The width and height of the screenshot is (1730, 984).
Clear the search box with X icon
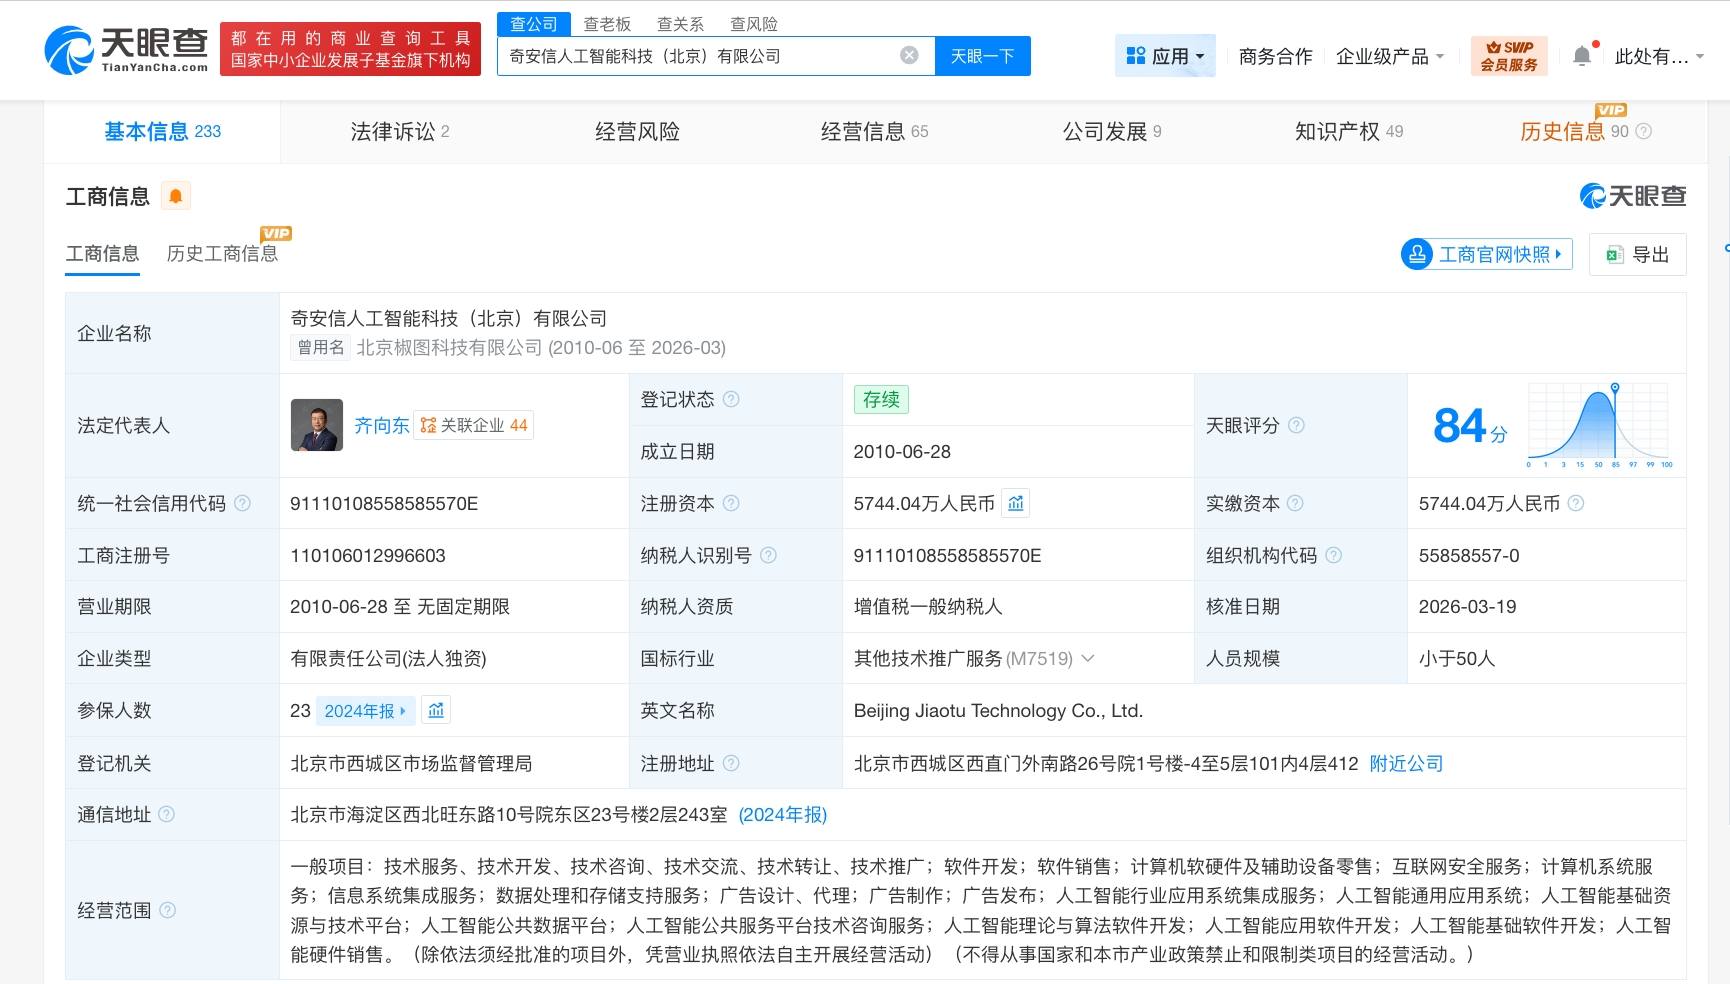(x=909, y=56)
